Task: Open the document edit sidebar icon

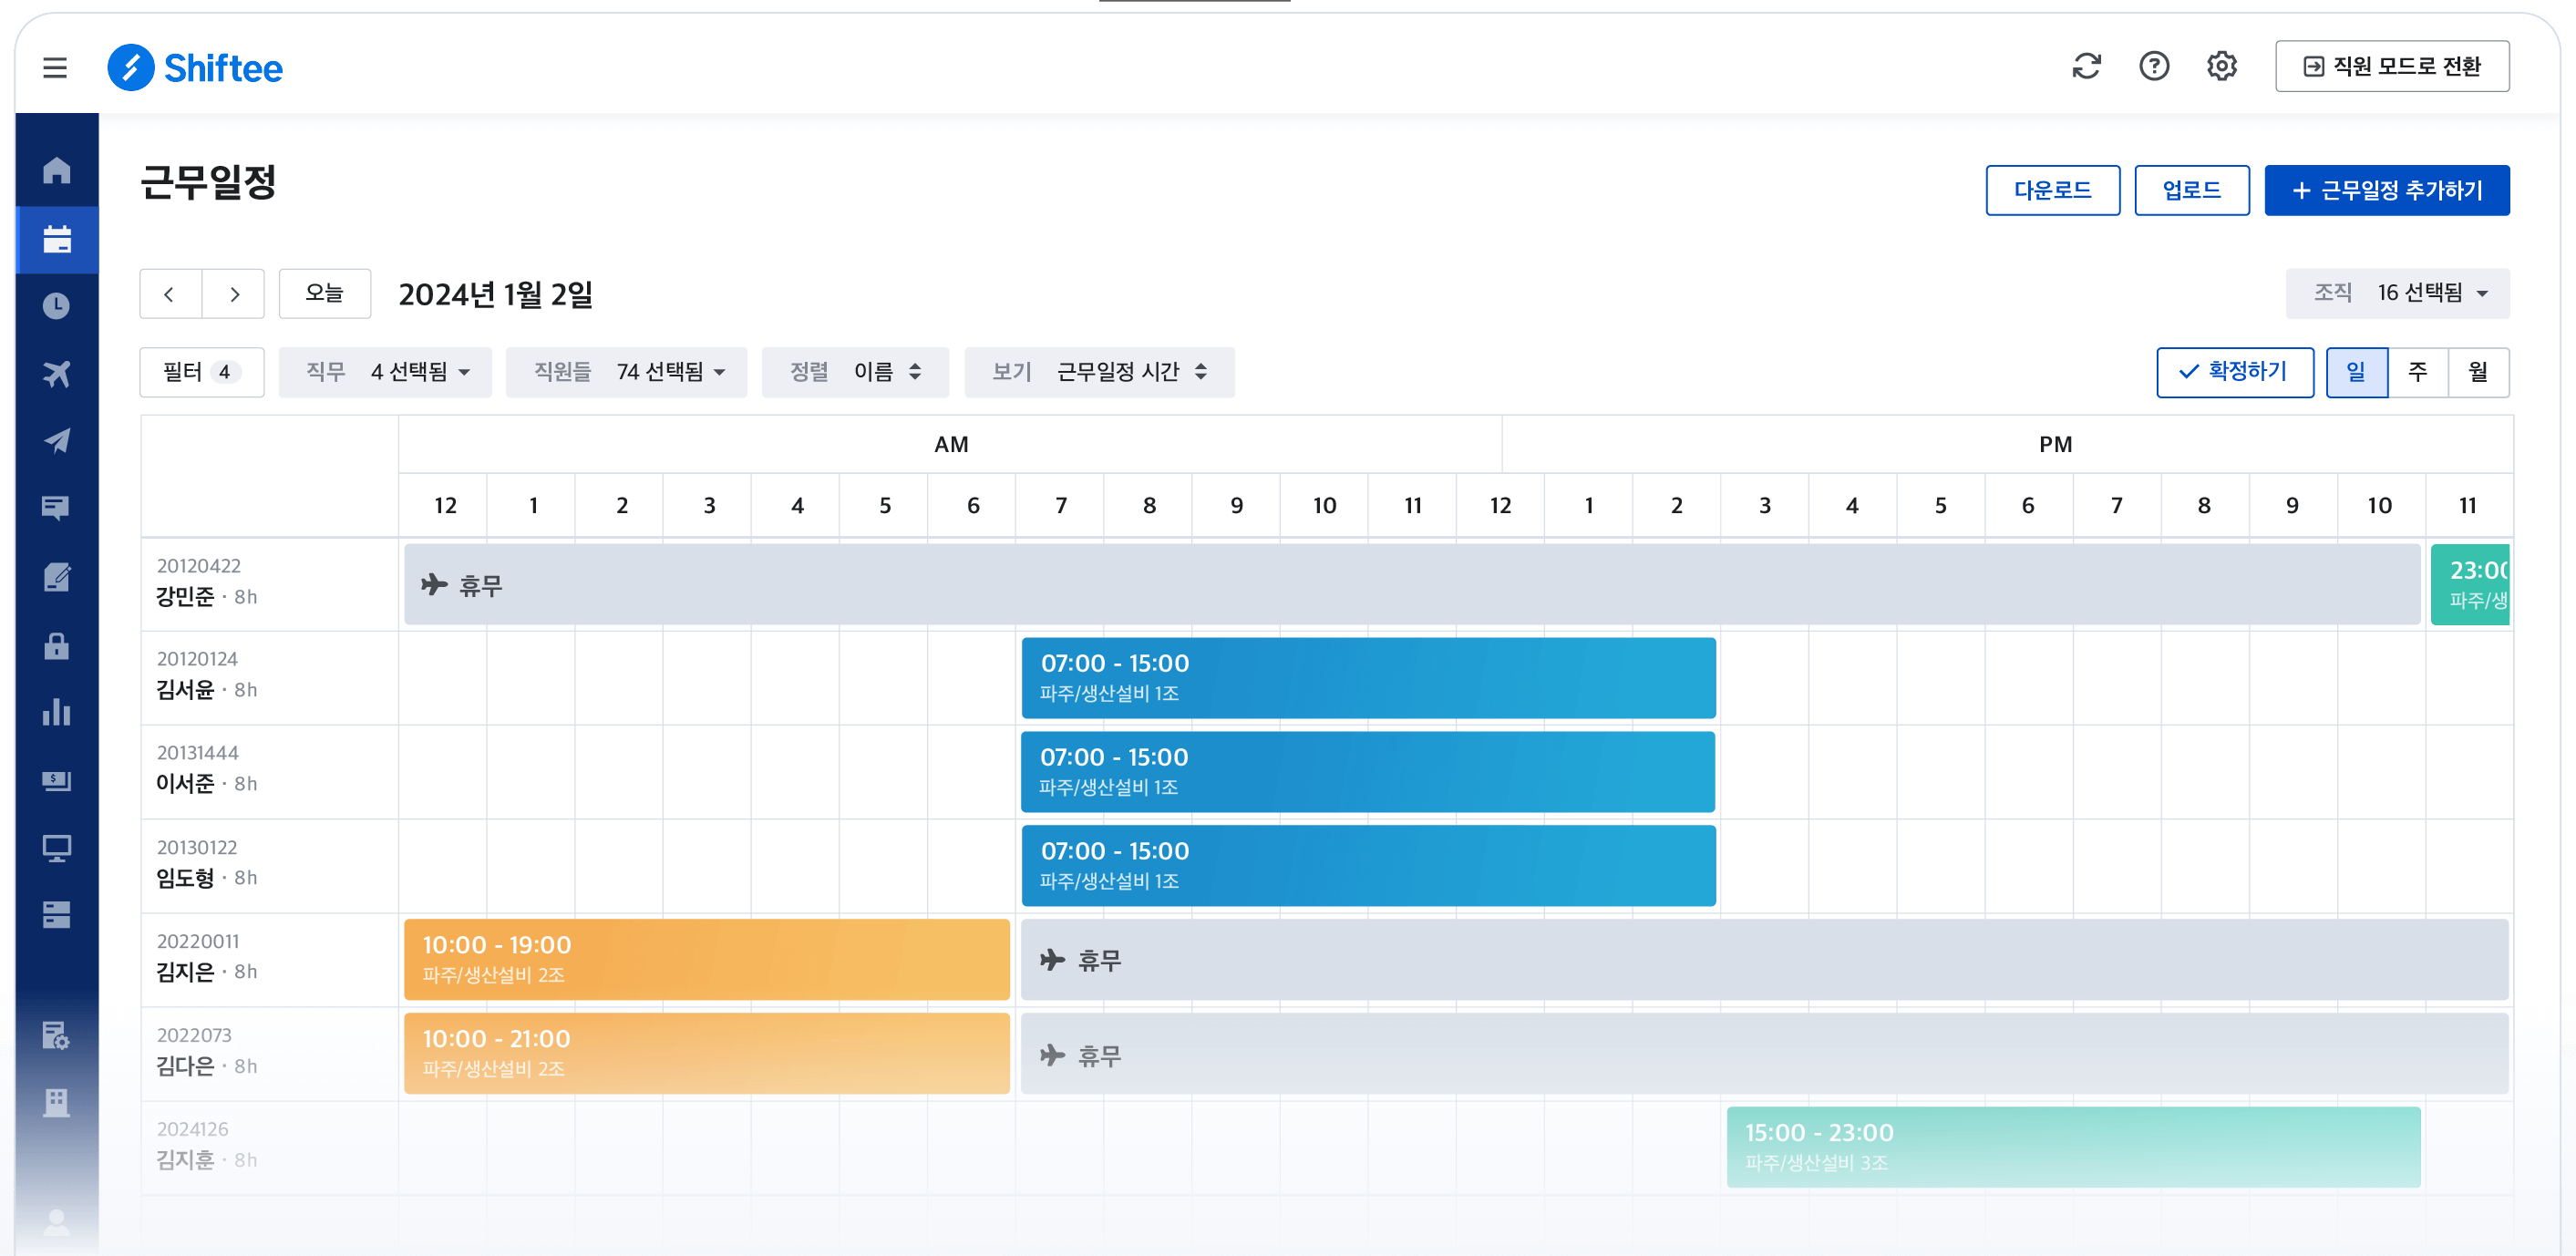Action: tap(57, 577)
